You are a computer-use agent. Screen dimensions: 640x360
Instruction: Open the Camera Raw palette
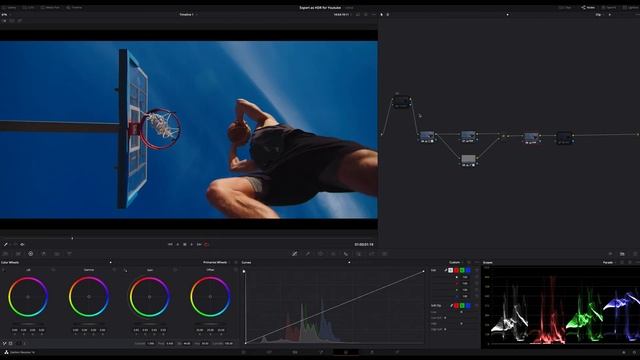5,254
